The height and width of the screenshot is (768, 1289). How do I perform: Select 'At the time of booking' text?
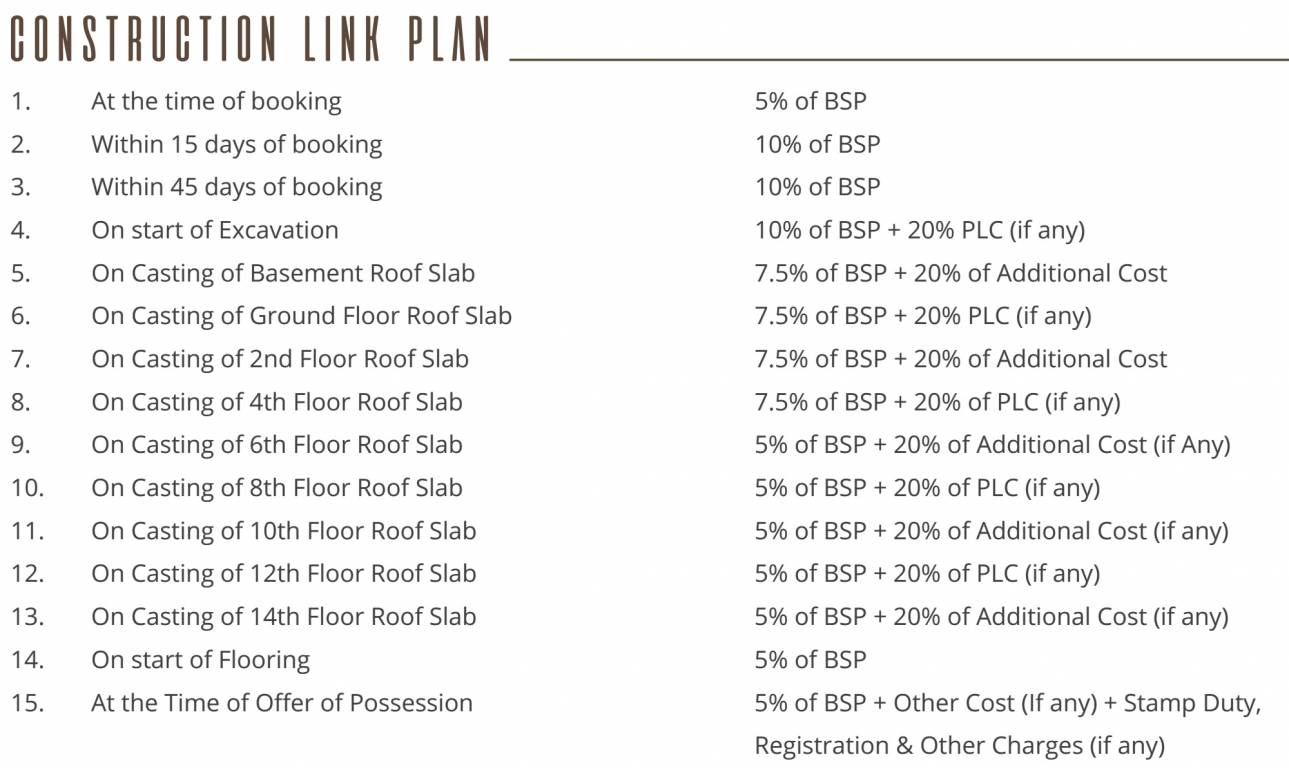point(216,101)
